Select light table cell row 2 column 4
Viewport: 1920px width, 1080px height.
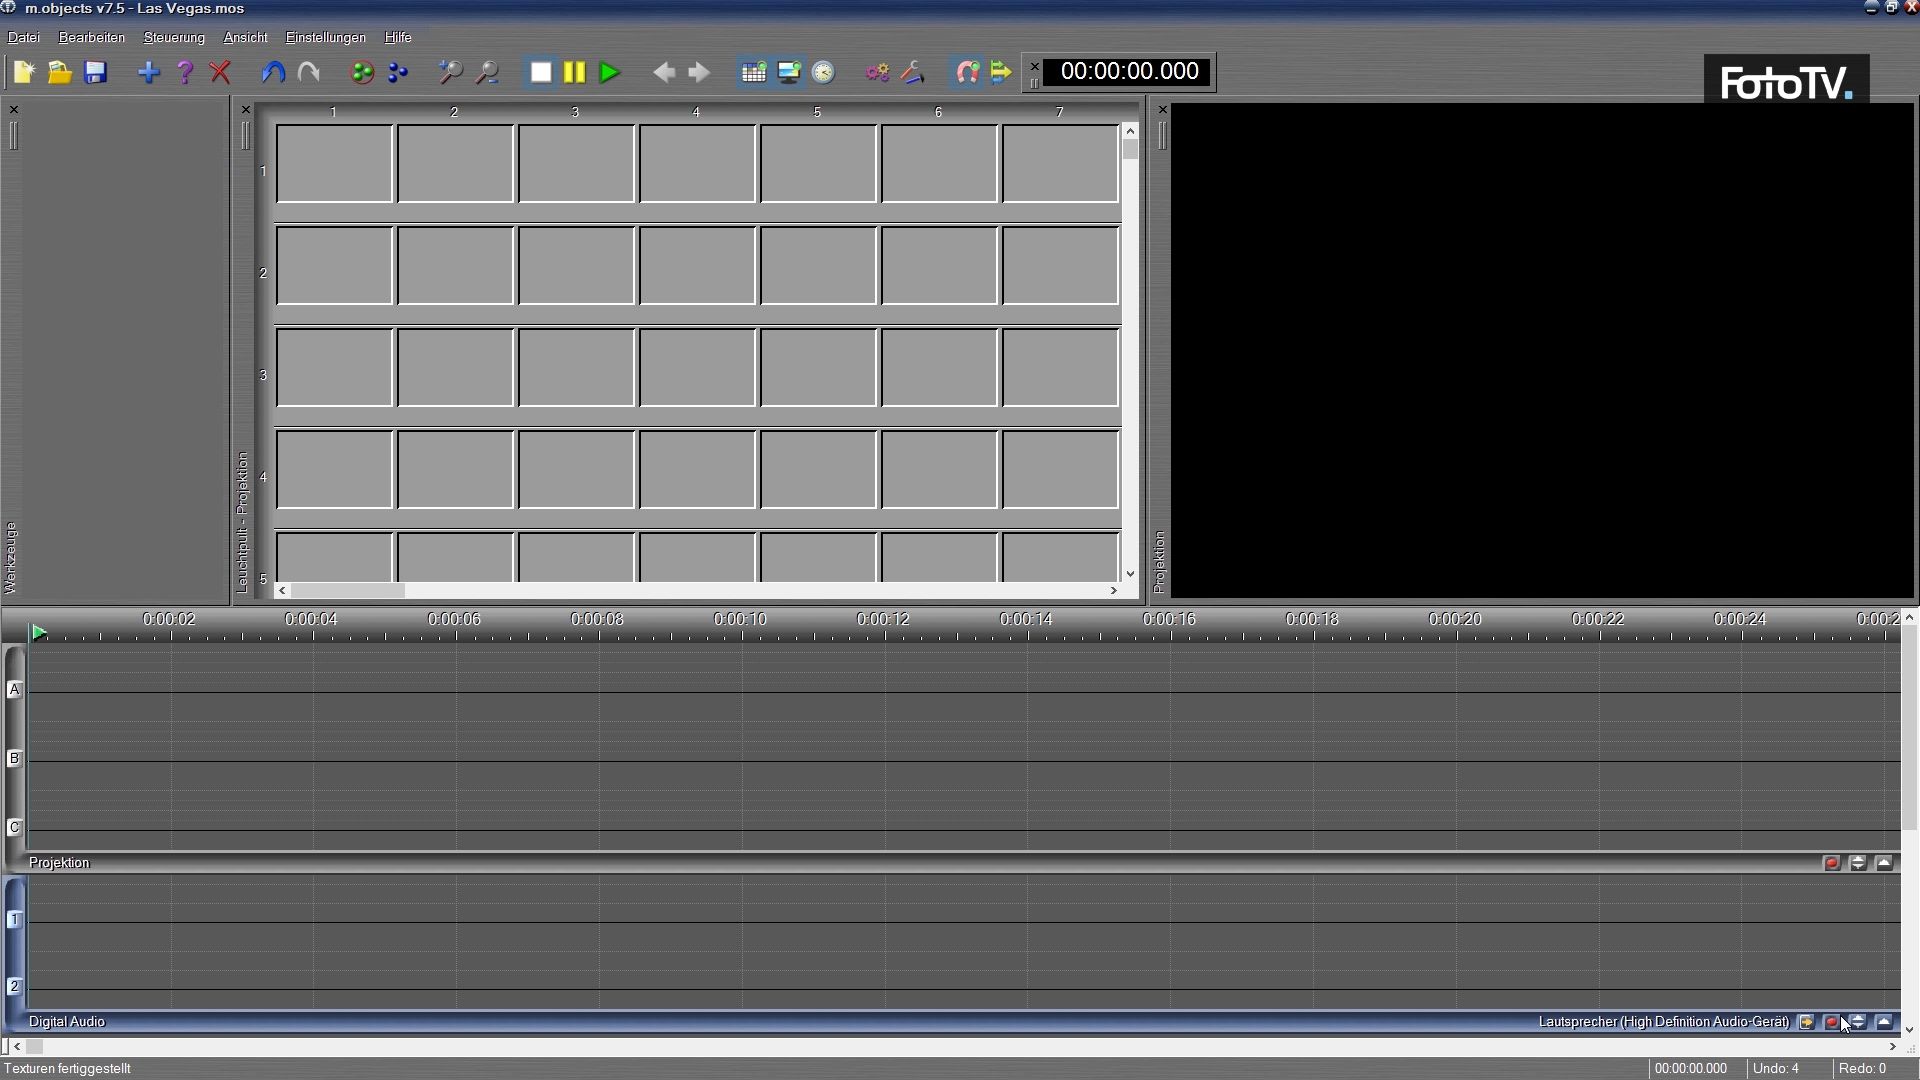tap(697, 266)
